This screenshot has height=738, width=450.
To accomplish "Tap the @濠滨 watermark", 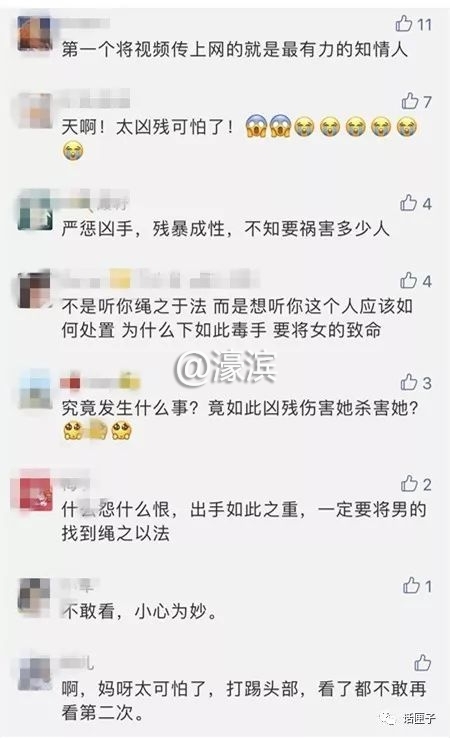I will (225, 368).
